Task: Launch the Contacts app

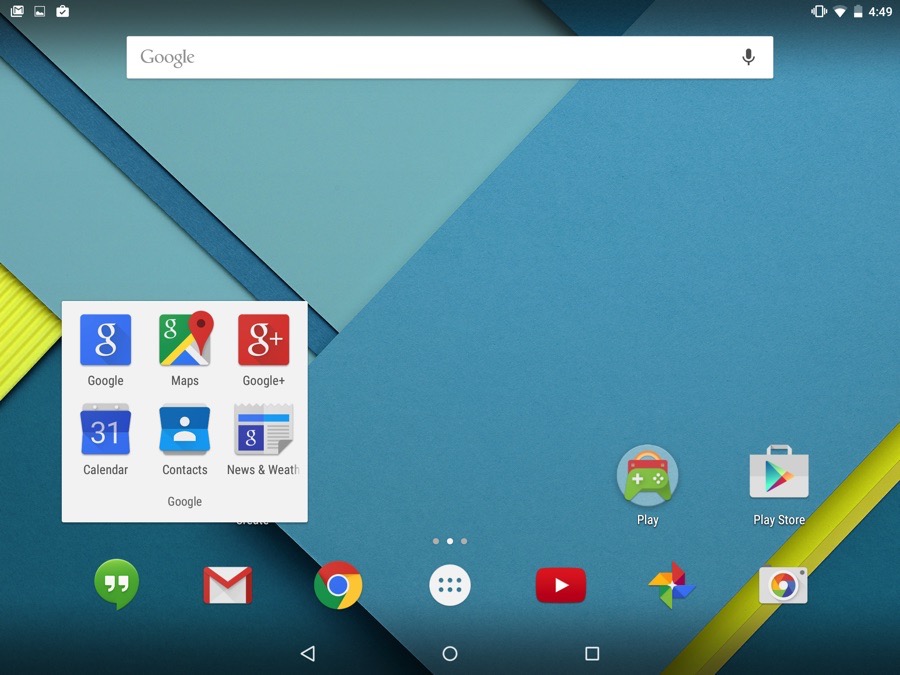Action: [x=184, y=429]
